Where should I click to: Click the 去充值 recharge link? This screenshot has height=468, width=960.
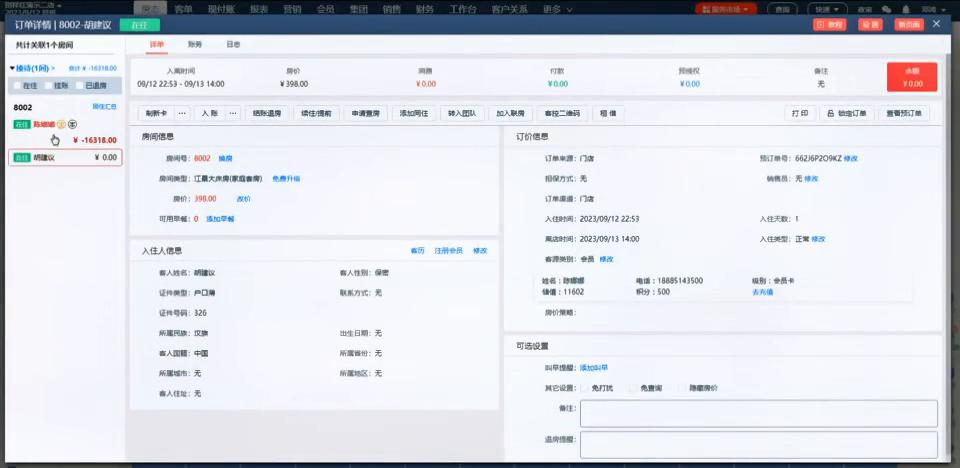[762, 292]
